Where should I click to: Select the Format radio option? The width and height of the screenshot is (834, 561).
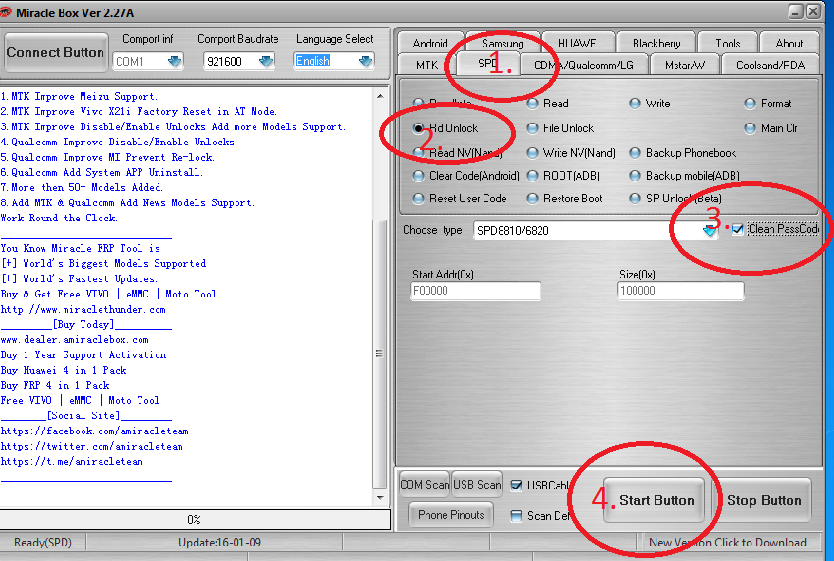750,104
